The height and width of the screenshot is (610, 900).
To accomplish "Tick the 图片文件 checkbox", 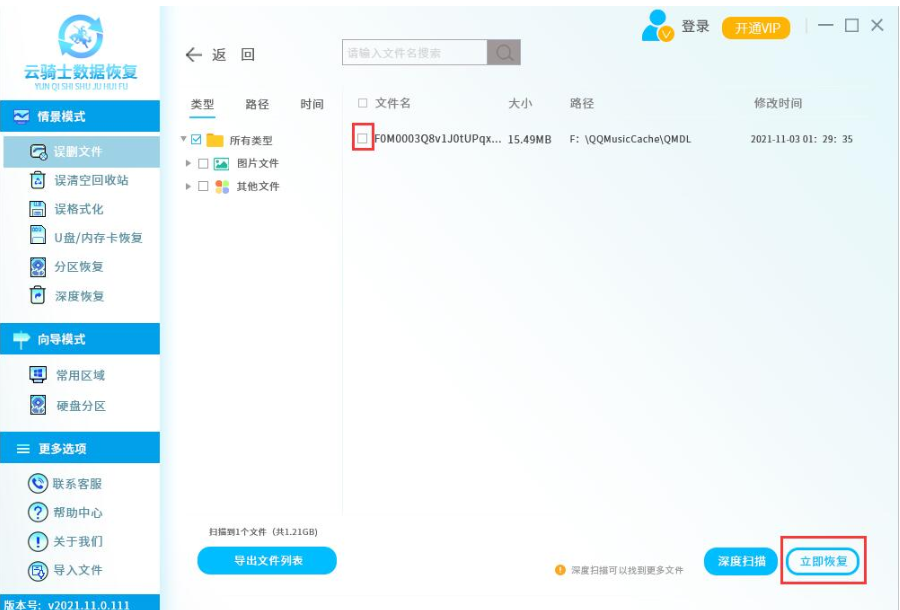I will pyautogui.click(x=203, y=163).
